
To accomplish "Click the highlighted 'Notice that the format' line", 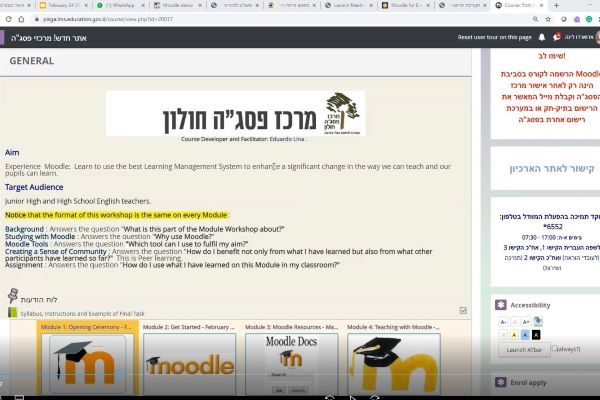I will pyautogui.click(x=116, y=215).
